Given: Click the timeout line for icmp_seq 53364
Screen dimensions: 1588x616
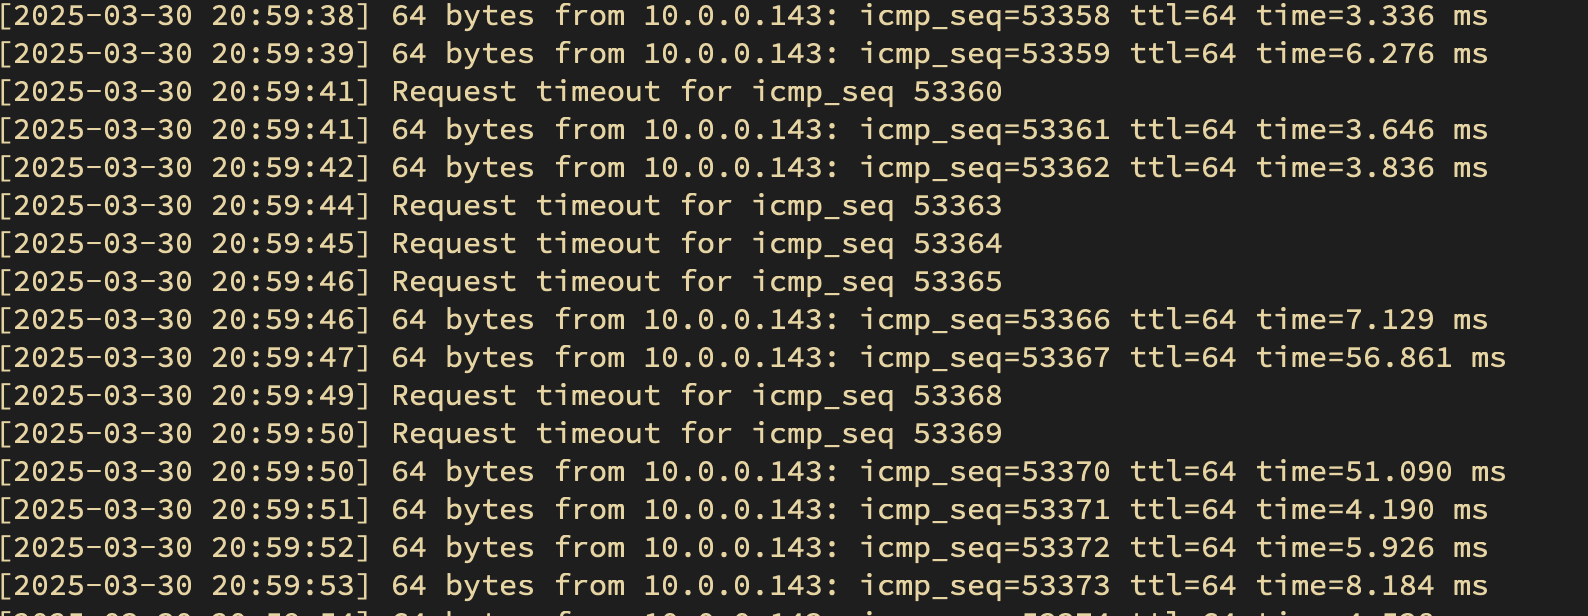Looking at the screenshot, I should [501, 244].
